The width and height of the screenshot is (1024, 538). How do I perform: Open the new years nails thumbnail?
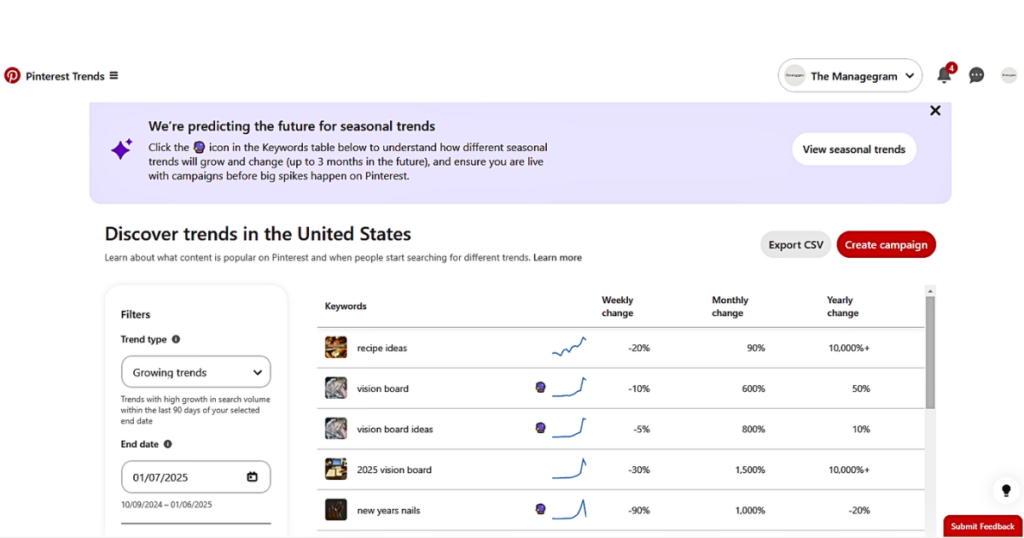[336, 509]
